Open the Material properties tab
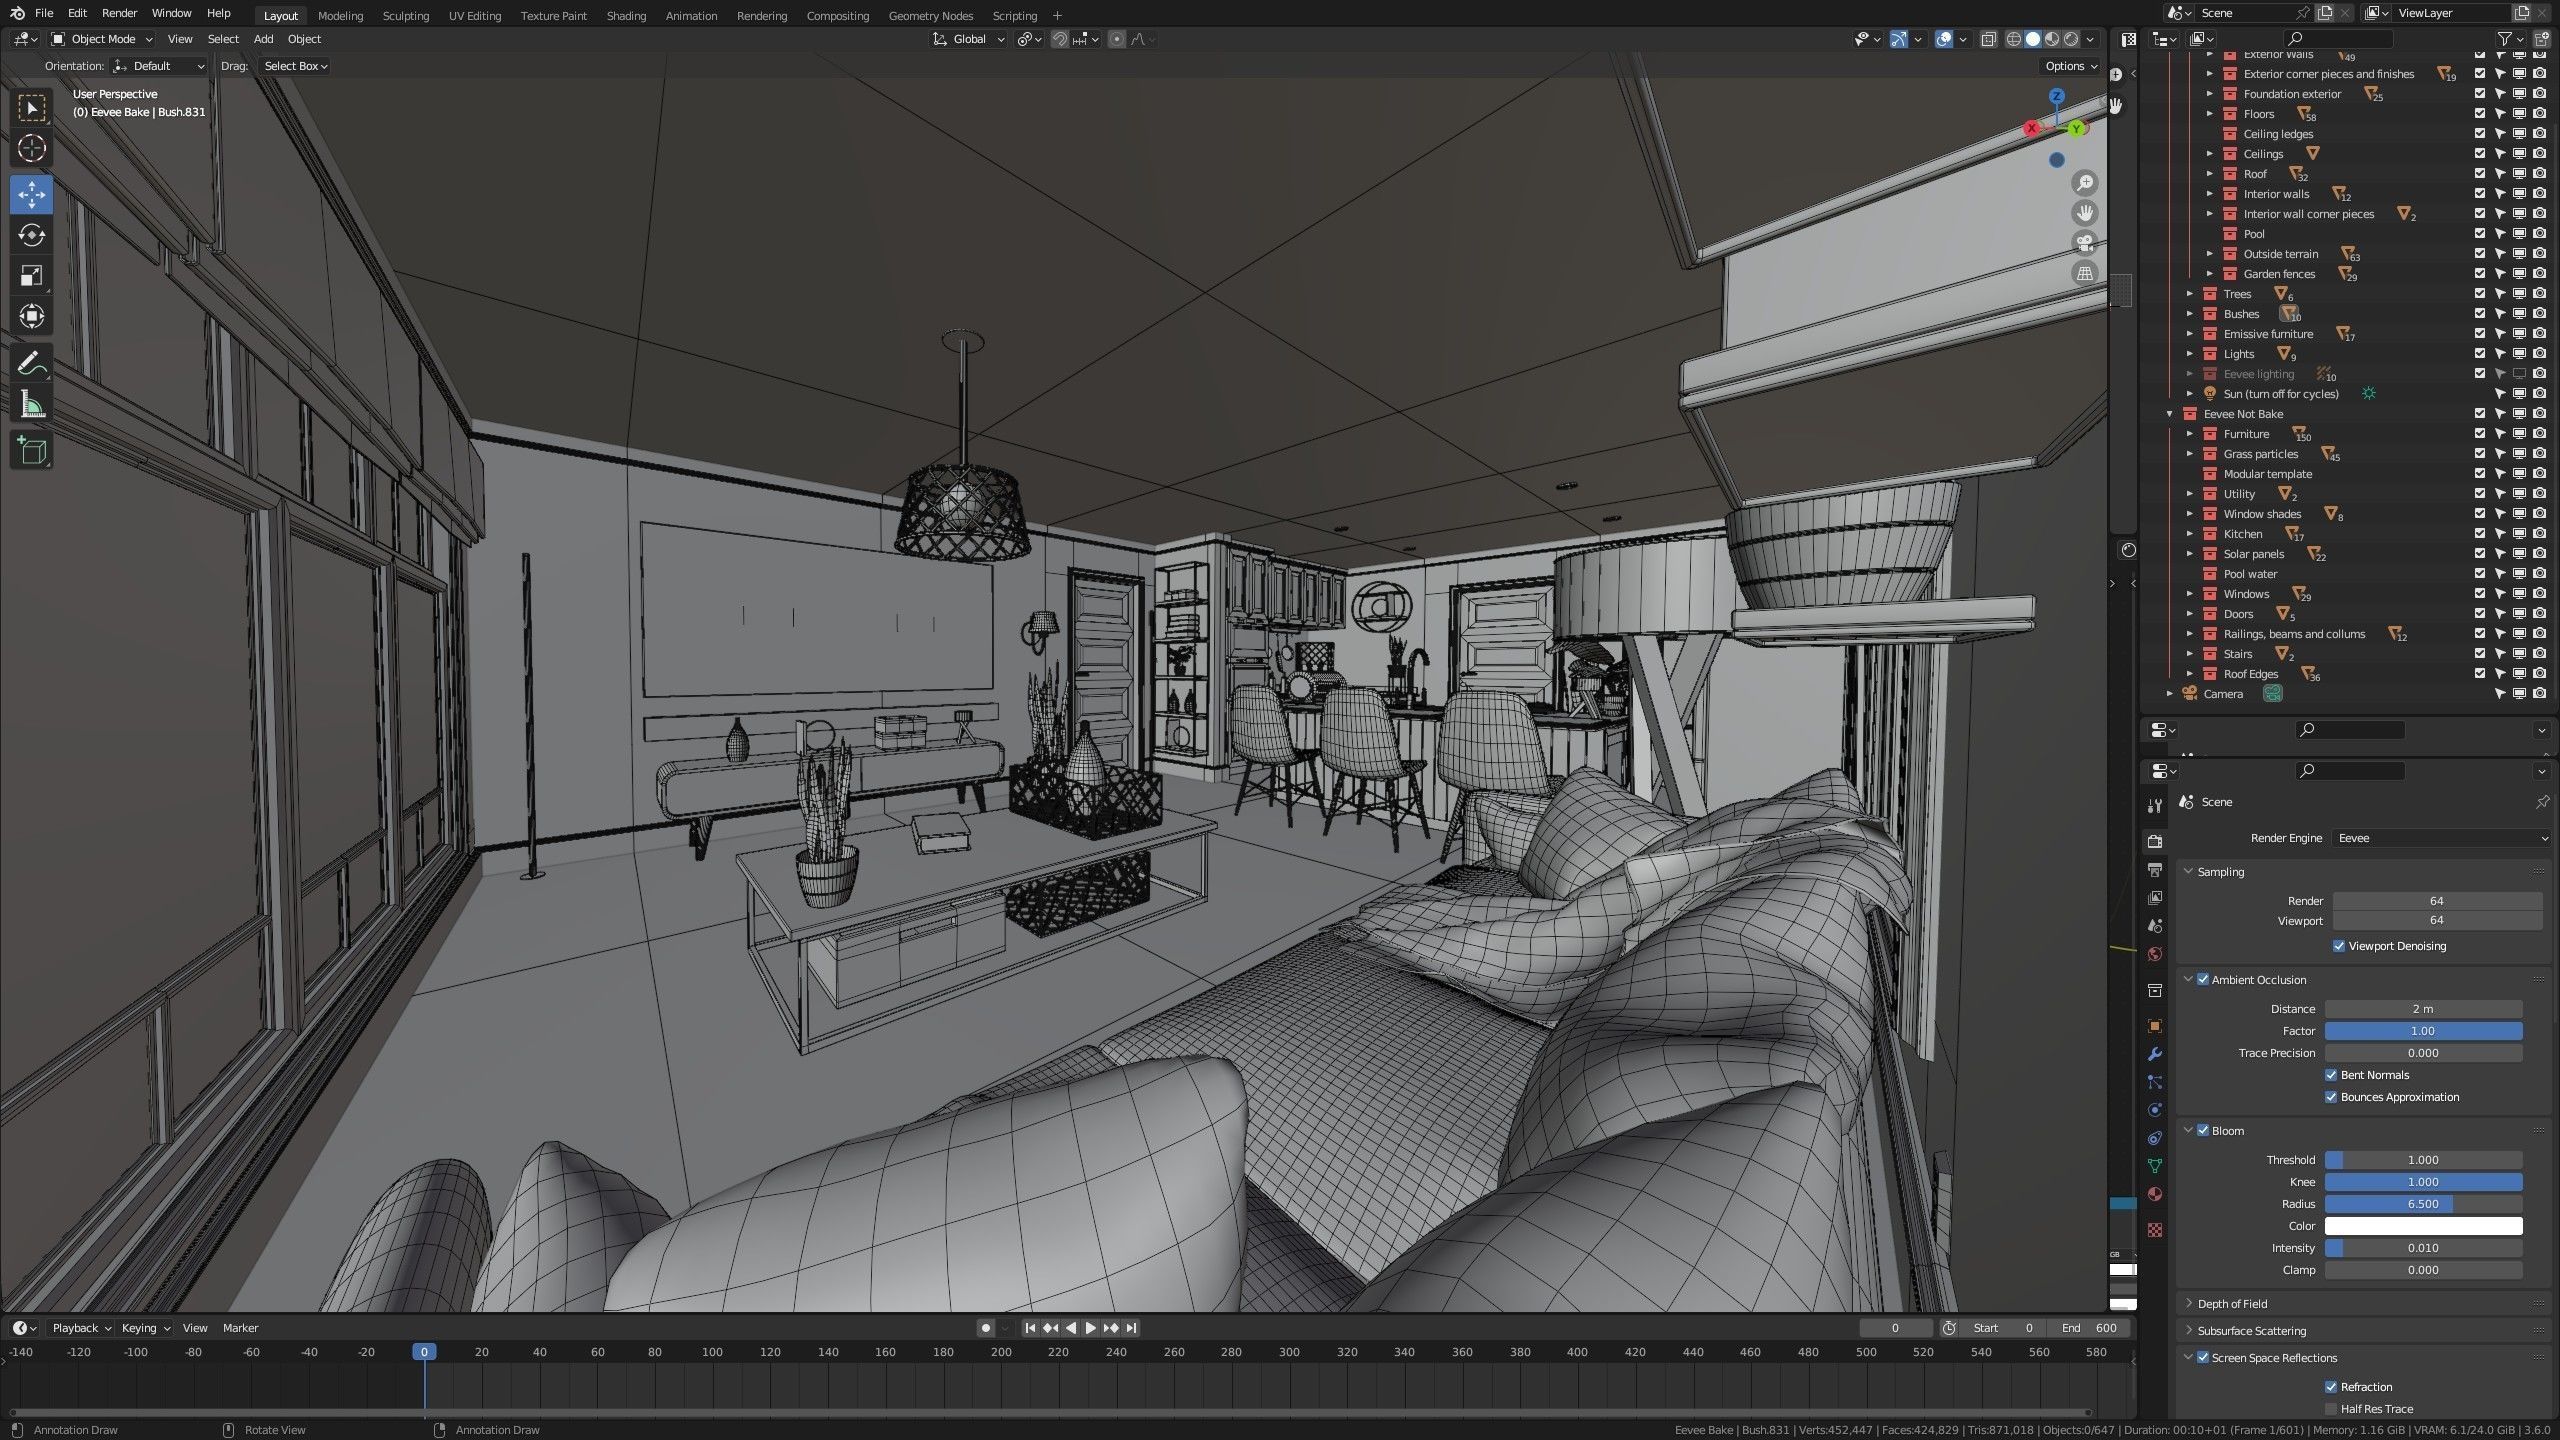The image size is (2560, 1440). [x=2155, y=1194]
